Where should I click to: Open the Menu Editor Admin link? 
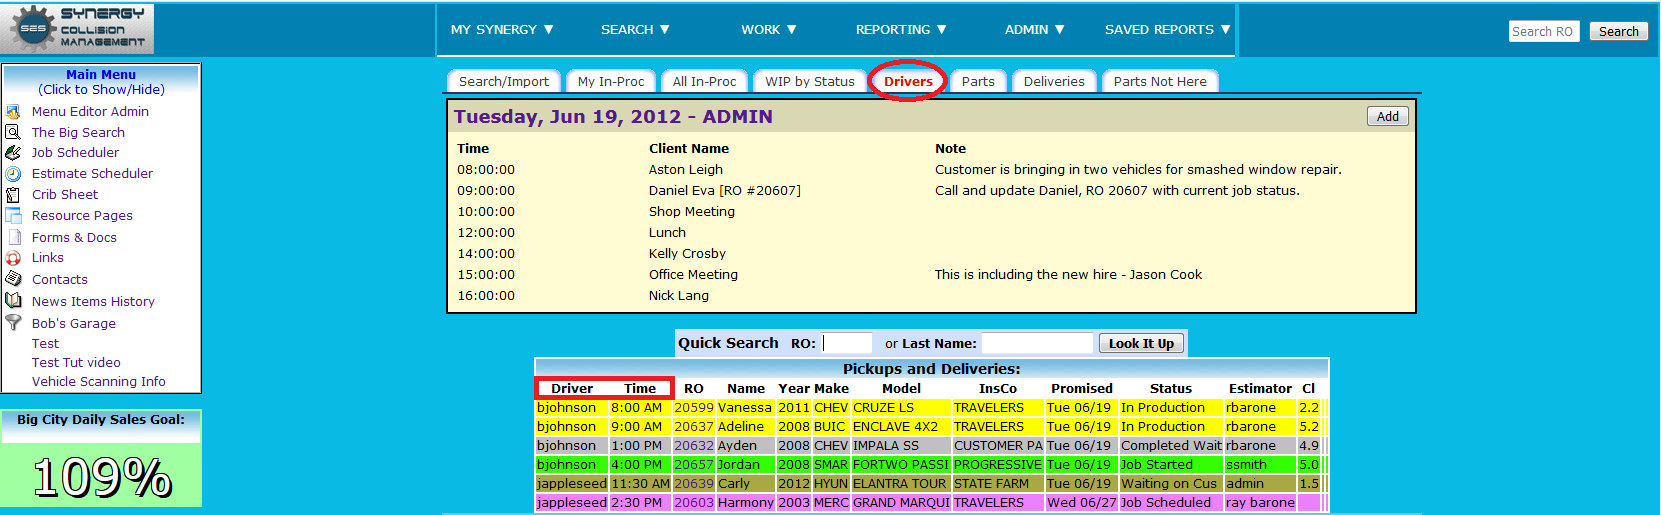click(90, 112)
